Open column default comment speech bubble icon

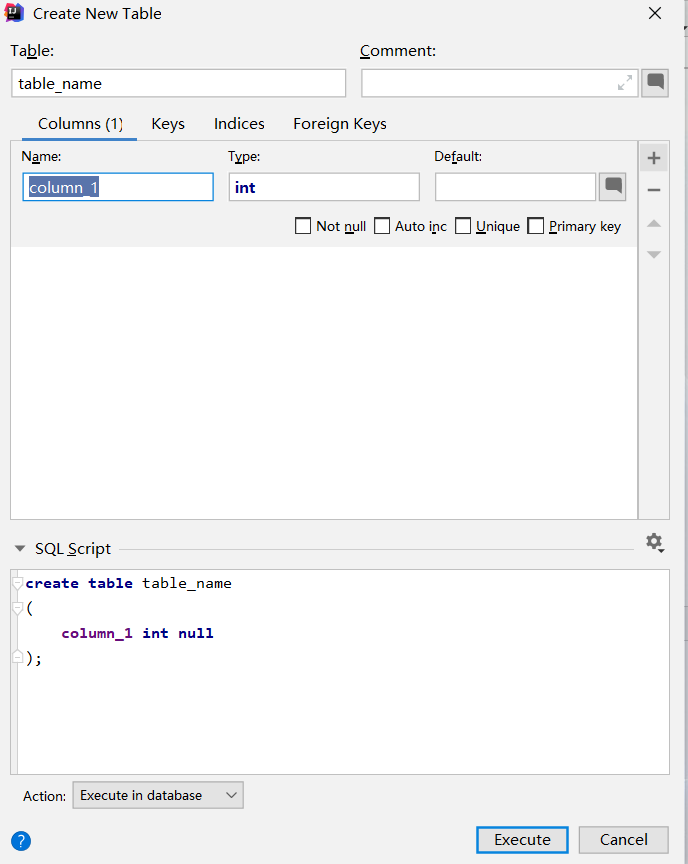pyautogui.click(x=613, y=187)
